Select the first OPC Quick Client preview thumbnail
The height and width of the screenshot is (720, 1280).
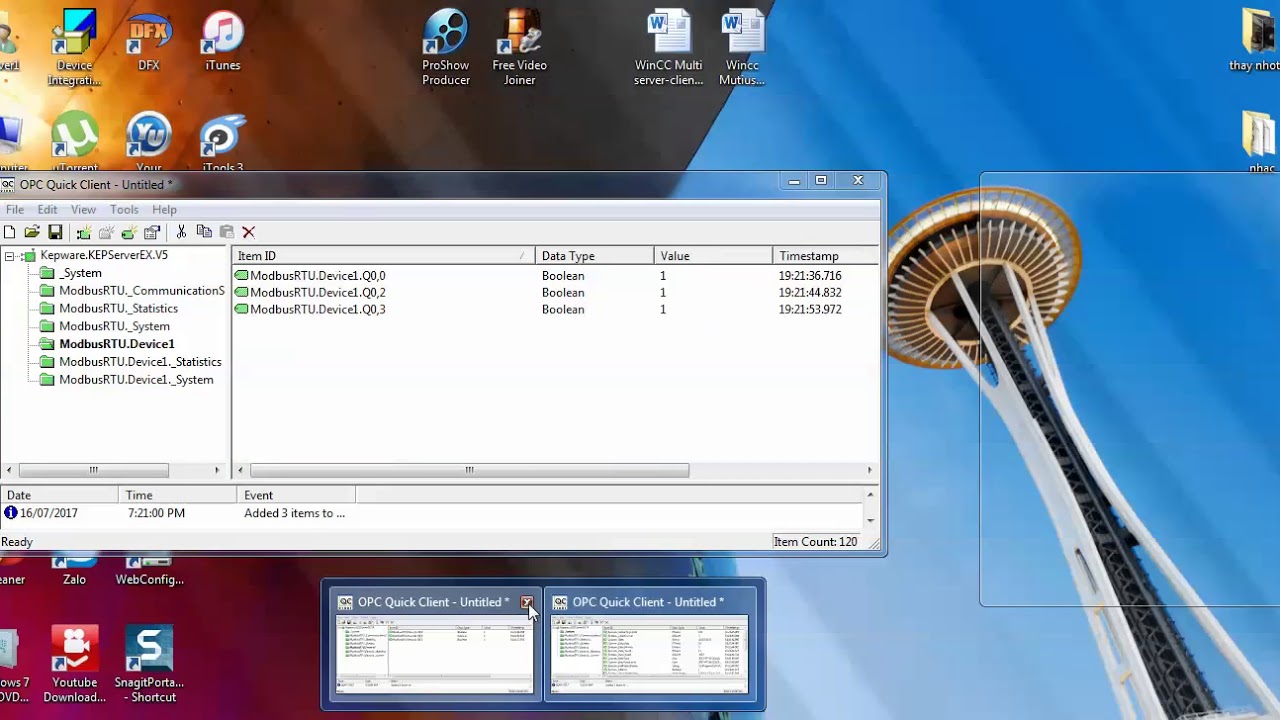tap(434, 655)
